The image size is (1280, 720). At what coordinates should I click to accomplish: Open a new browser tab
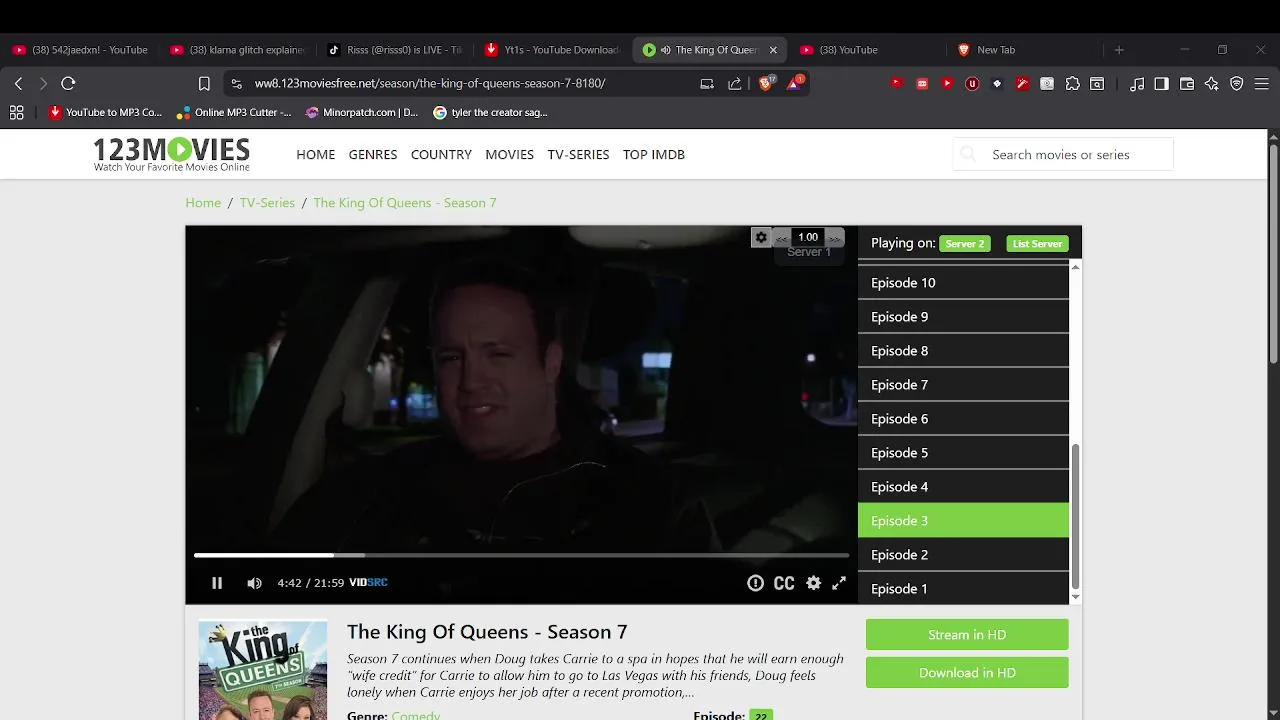(x=1119, y=50)
